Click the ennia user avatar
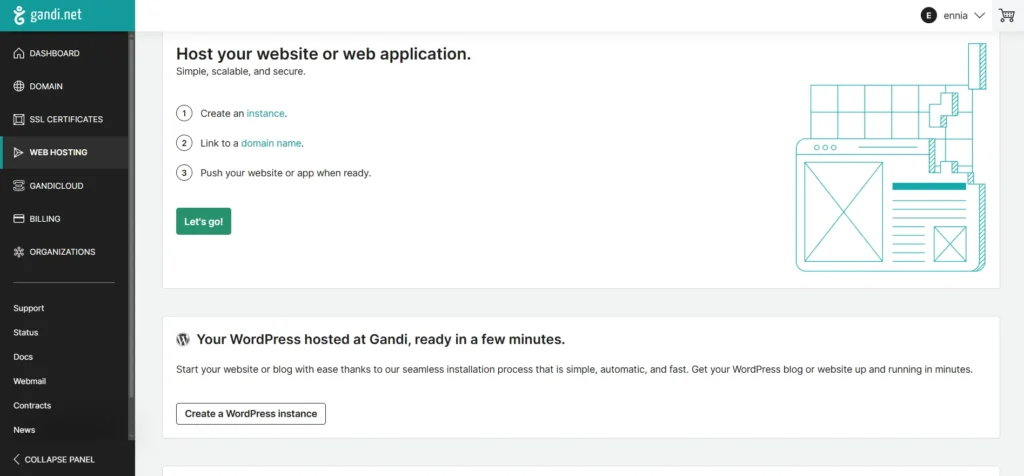 [929, 15]
